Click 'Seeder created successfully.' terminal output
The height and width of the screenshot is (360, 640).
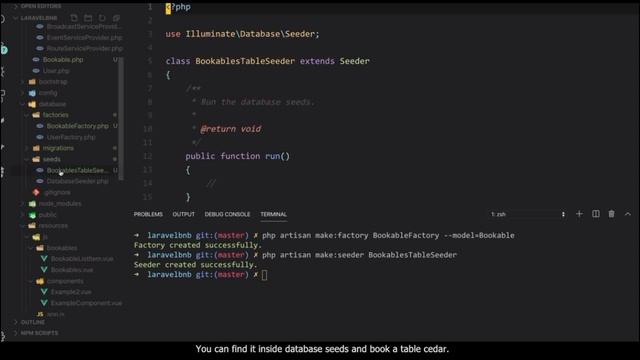pyautogui.click(x=195, y=265)
